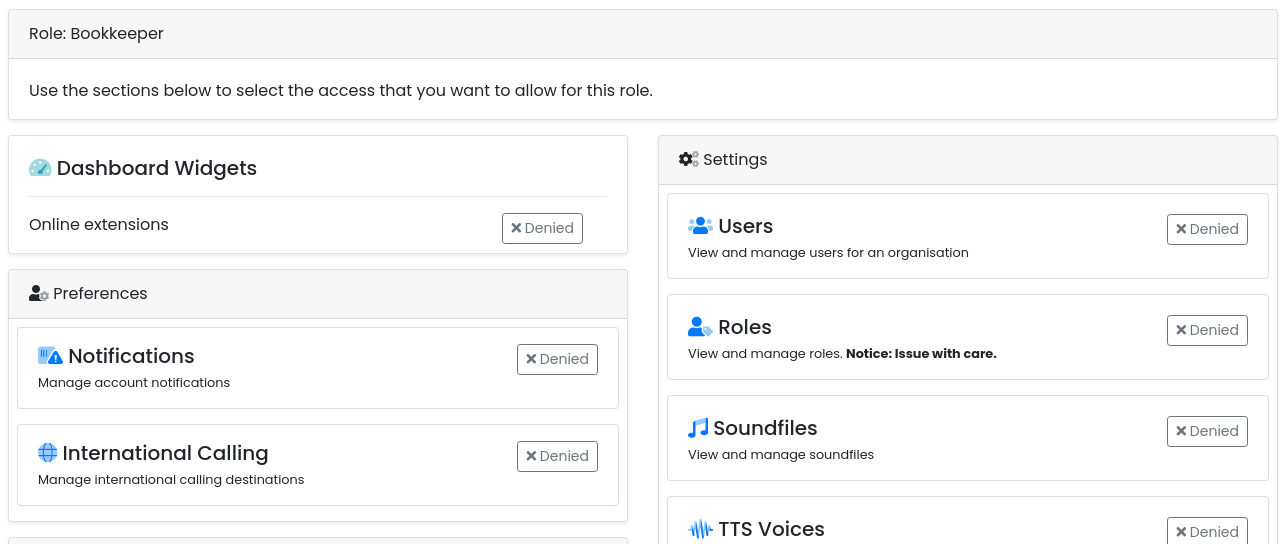Click the Dashboard Widgets gauge icon
The width and height of the screenshot is (1286, 544).
pos(40,168)
